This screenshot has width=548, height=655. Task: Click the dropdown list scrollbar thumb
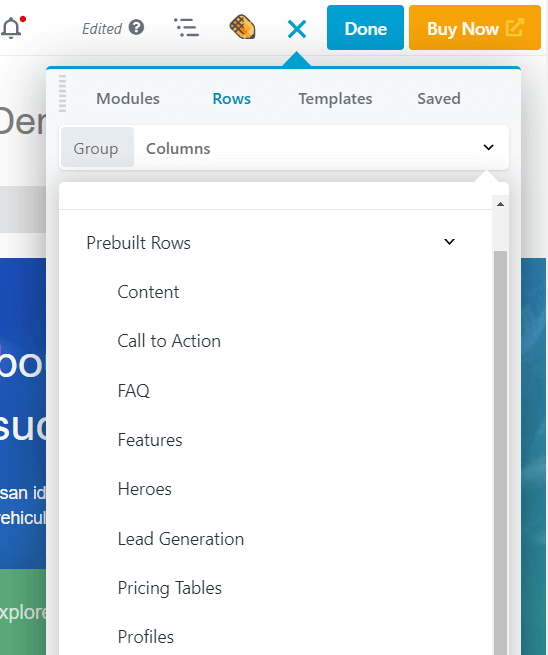tap(500, 453)
